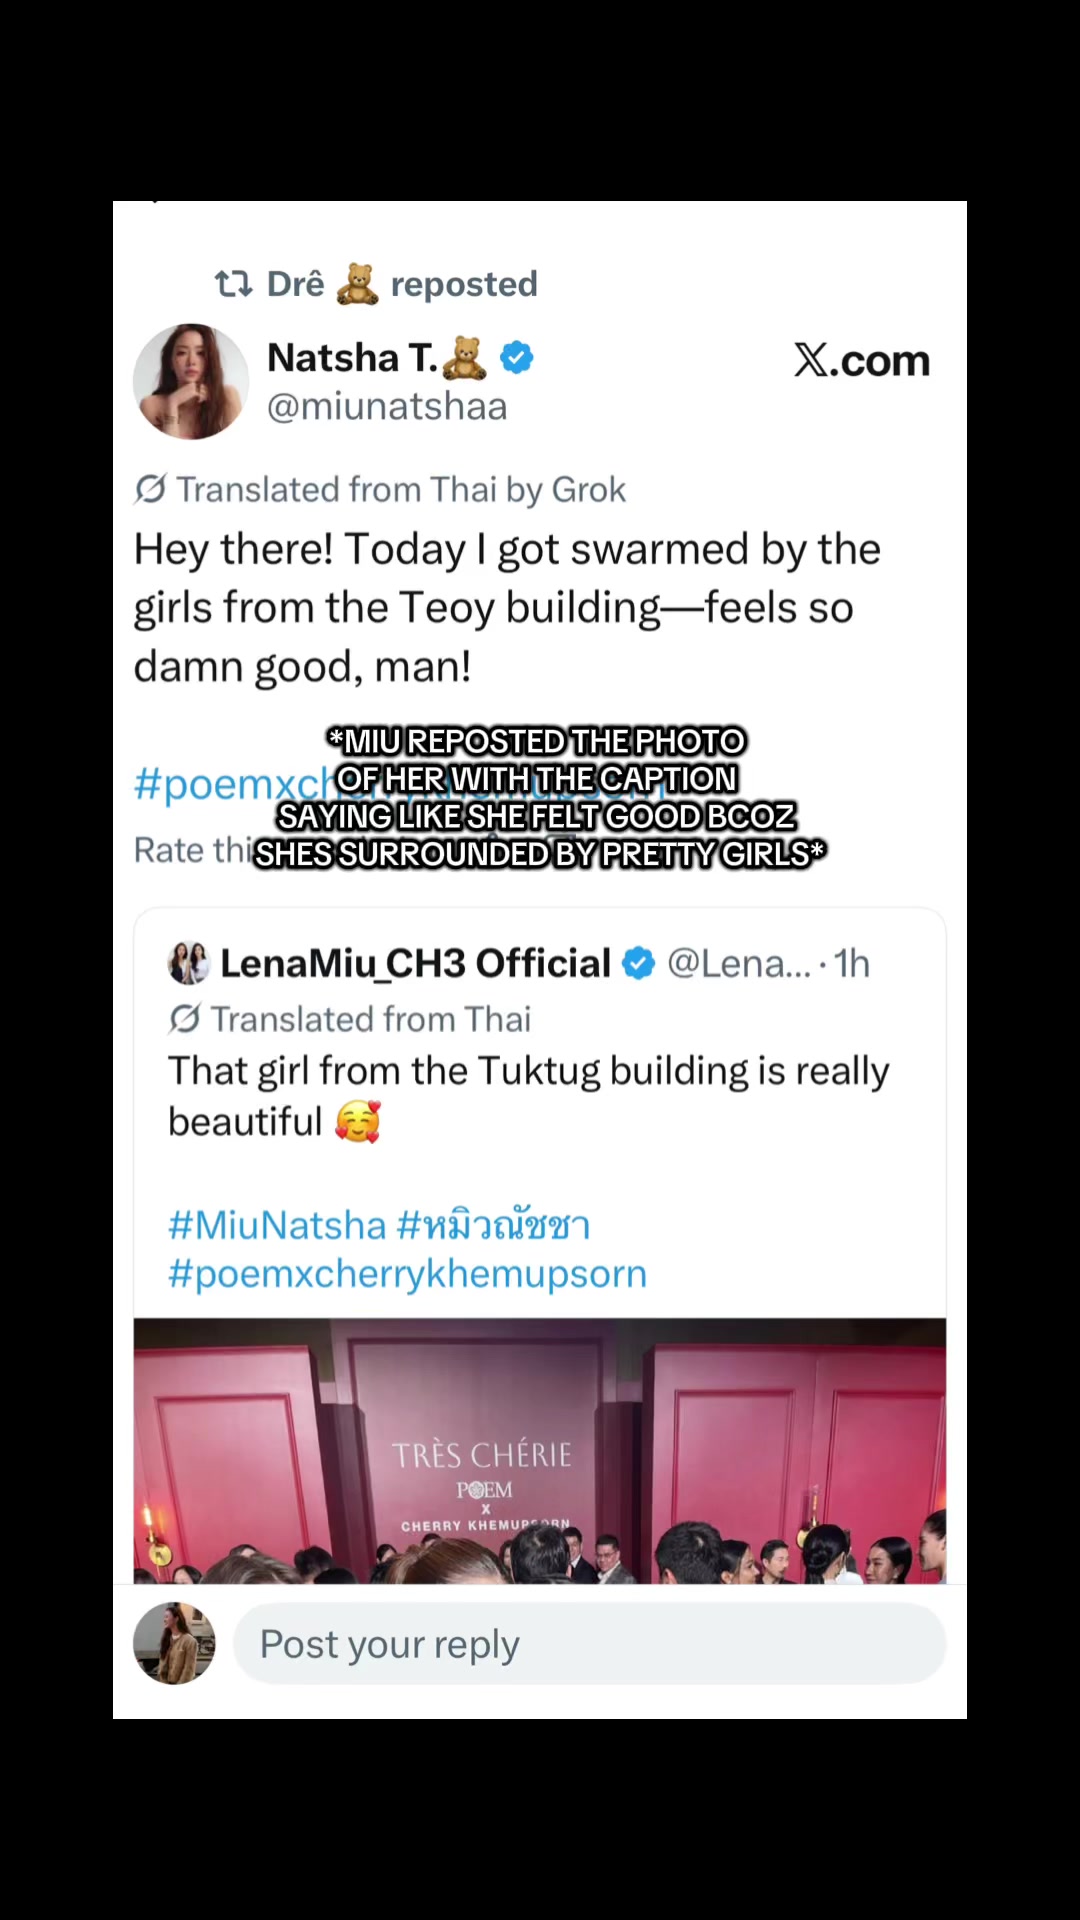Screen dimensions: 1080x1920
Task: Click the 'Post your reply' input field
Action: pos(589,1644)
